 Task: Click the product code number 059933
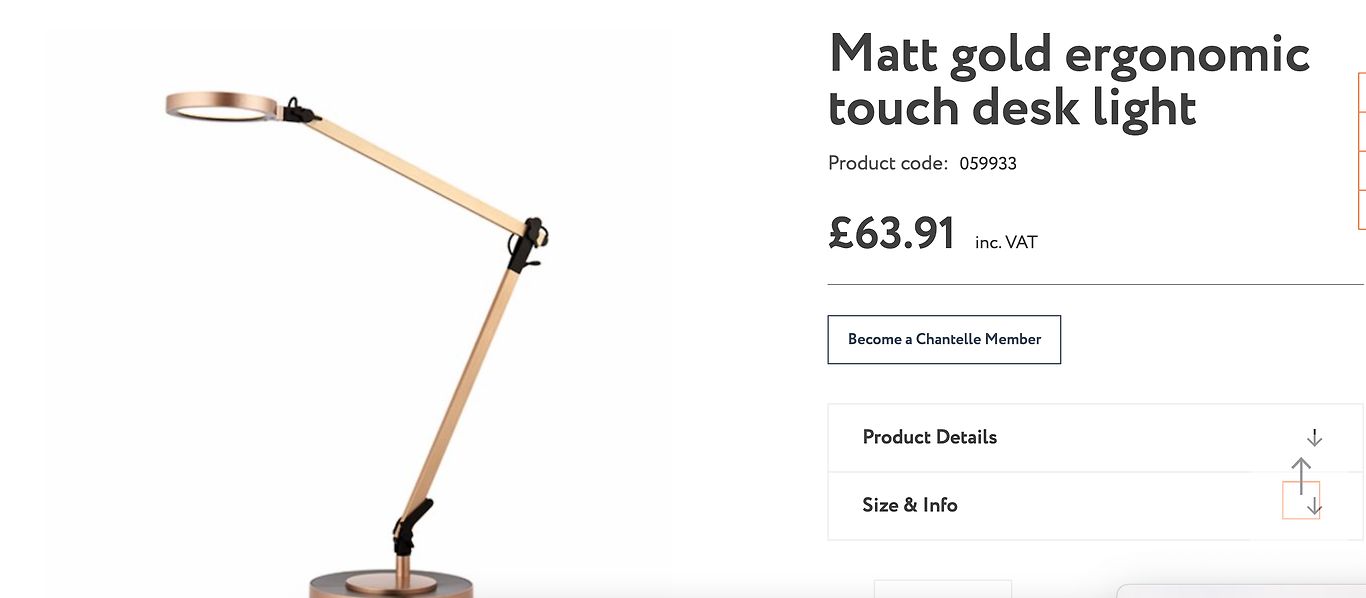pyautogui.click(x=988, y=163)
